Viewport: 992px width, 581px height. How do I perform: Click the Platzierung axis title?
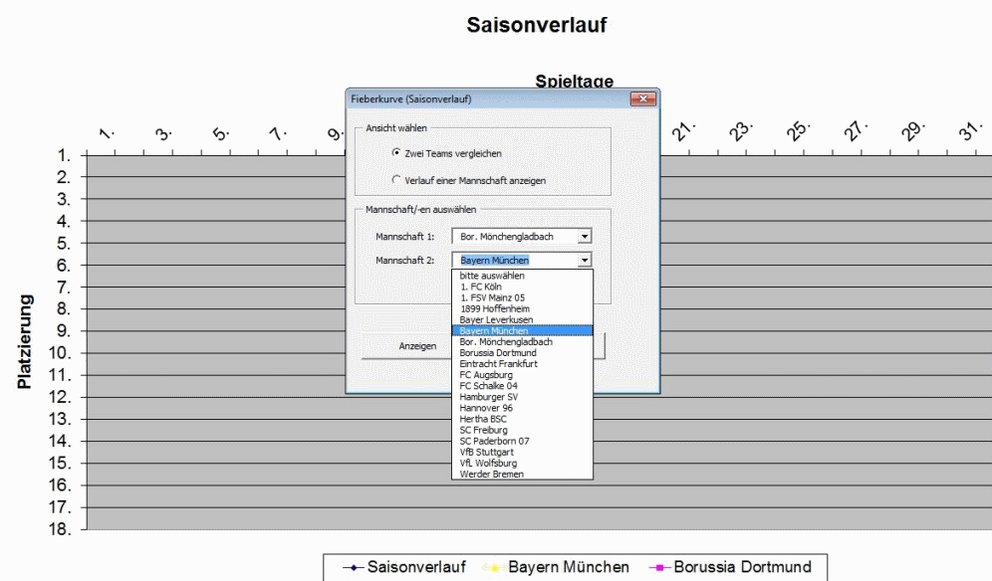[24, 341]
